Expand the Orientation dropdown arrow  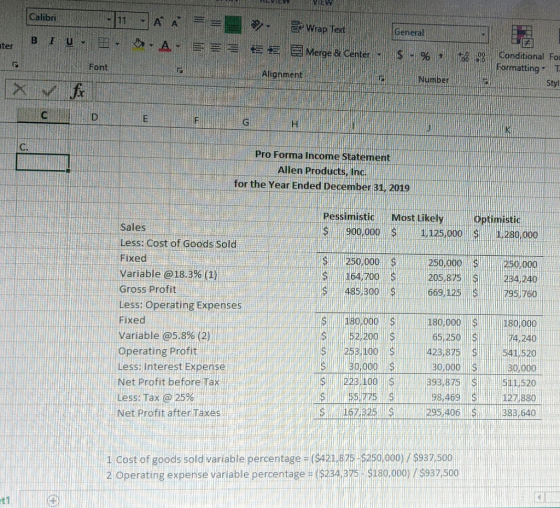268,26
